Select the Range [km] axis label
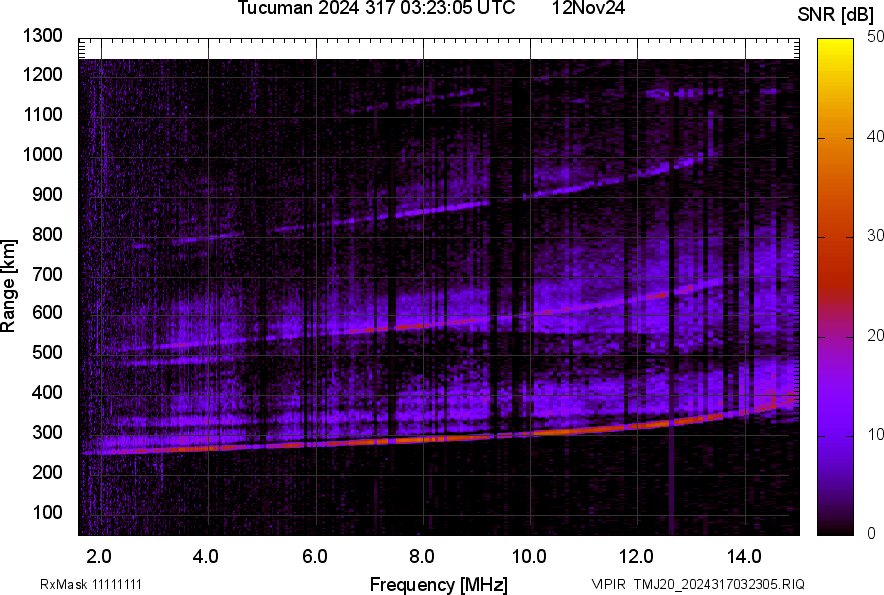 9,285
